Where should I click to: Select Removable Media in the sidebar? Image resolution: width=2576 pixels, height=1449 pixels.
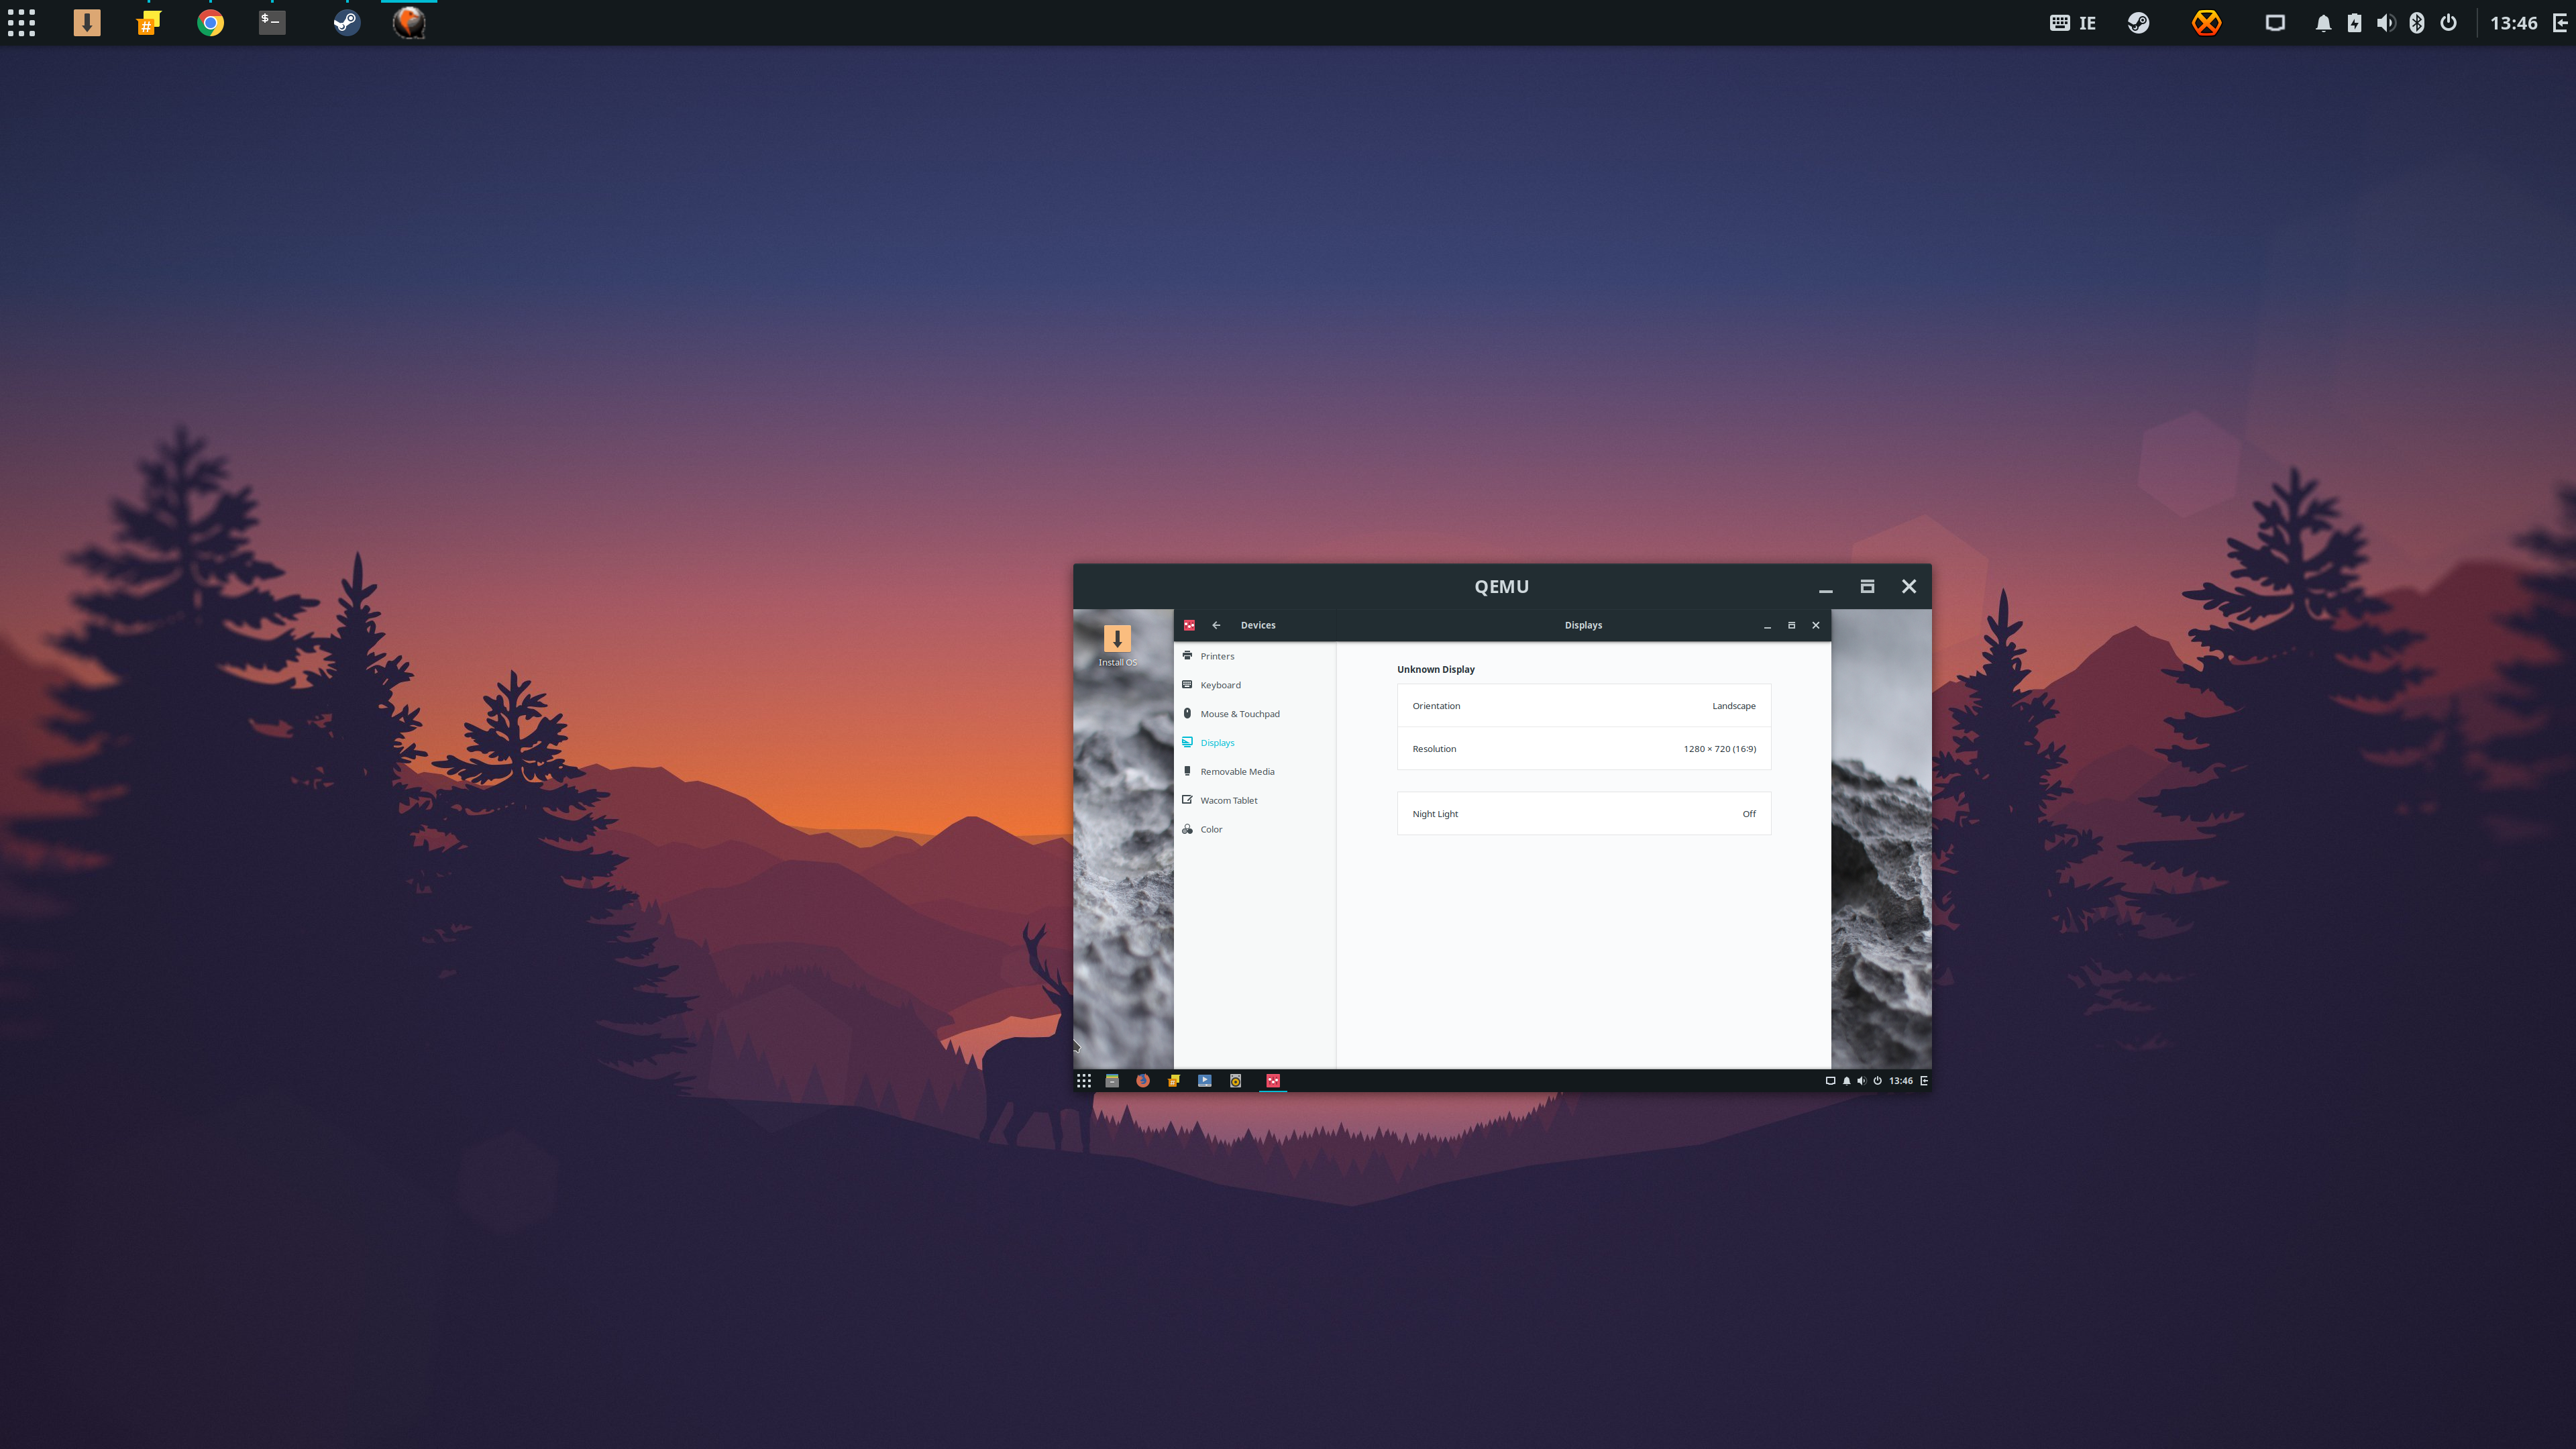[1254, 772]
